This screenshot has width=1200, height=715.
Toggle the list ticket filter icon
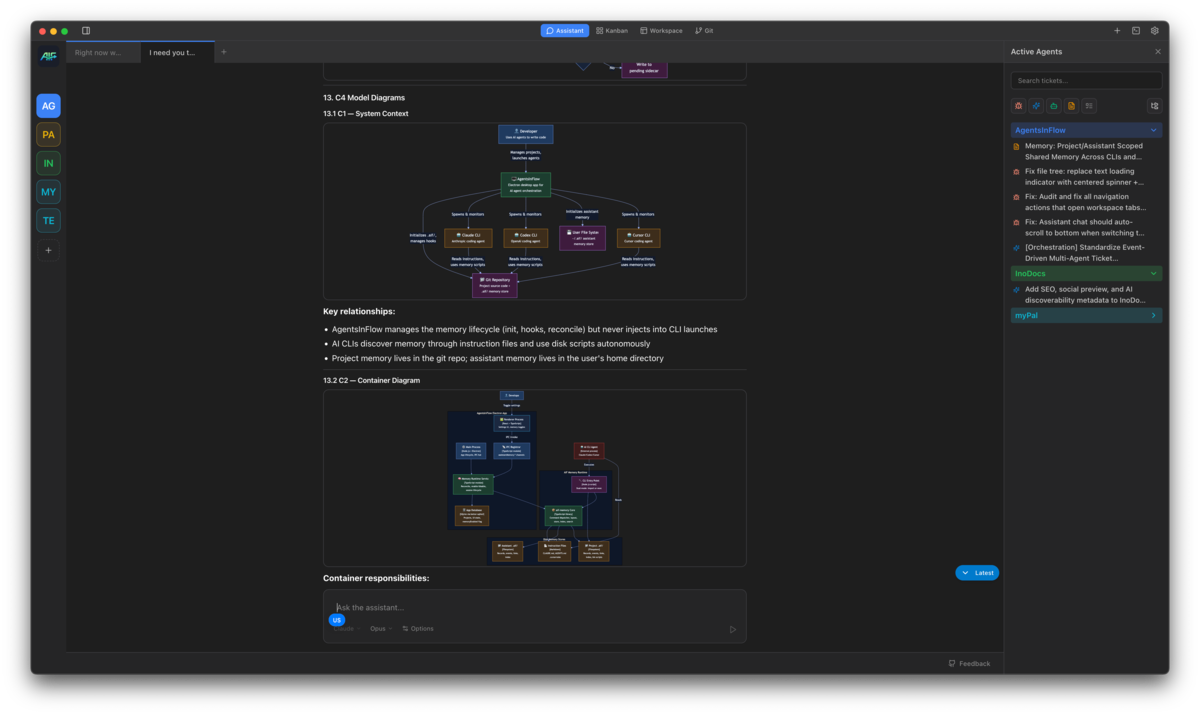(1088, 105)
